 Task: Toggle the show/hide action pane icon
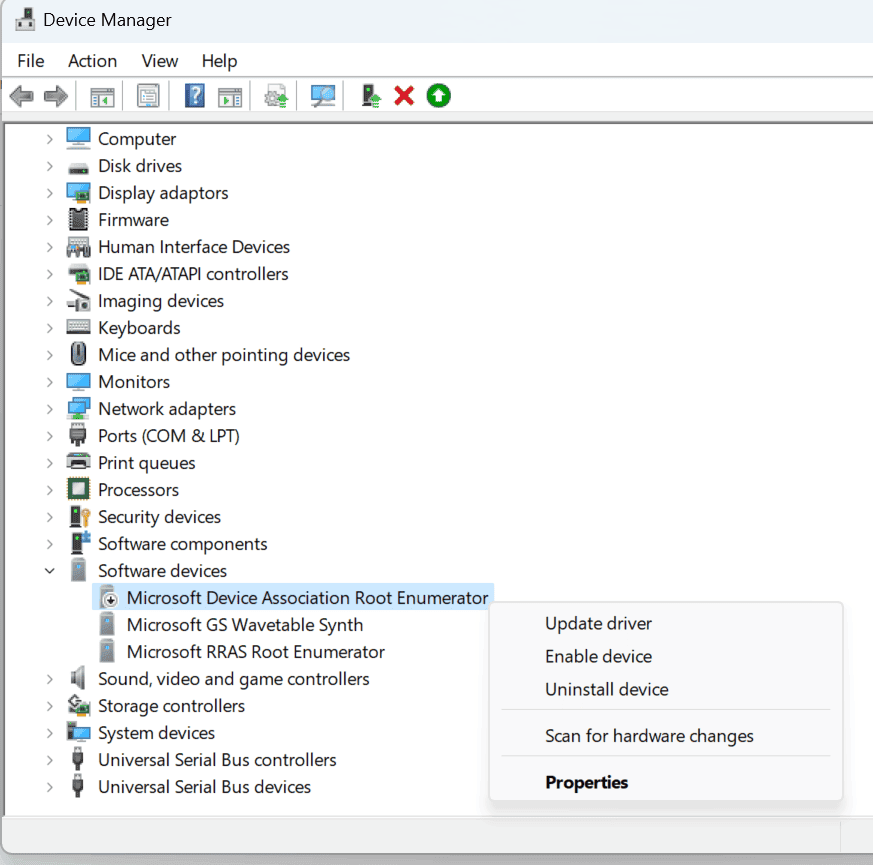[x=230, y=96]
